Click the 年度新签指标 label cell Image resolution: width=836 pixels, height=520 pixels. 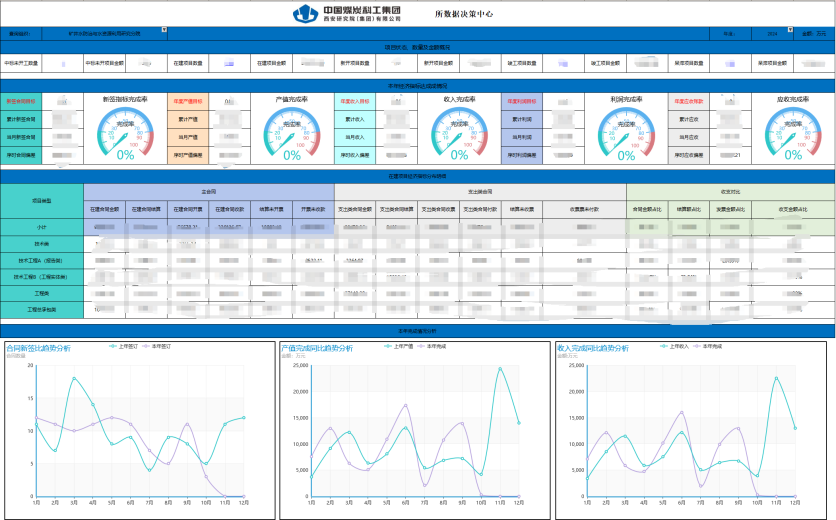click(21, 101)
